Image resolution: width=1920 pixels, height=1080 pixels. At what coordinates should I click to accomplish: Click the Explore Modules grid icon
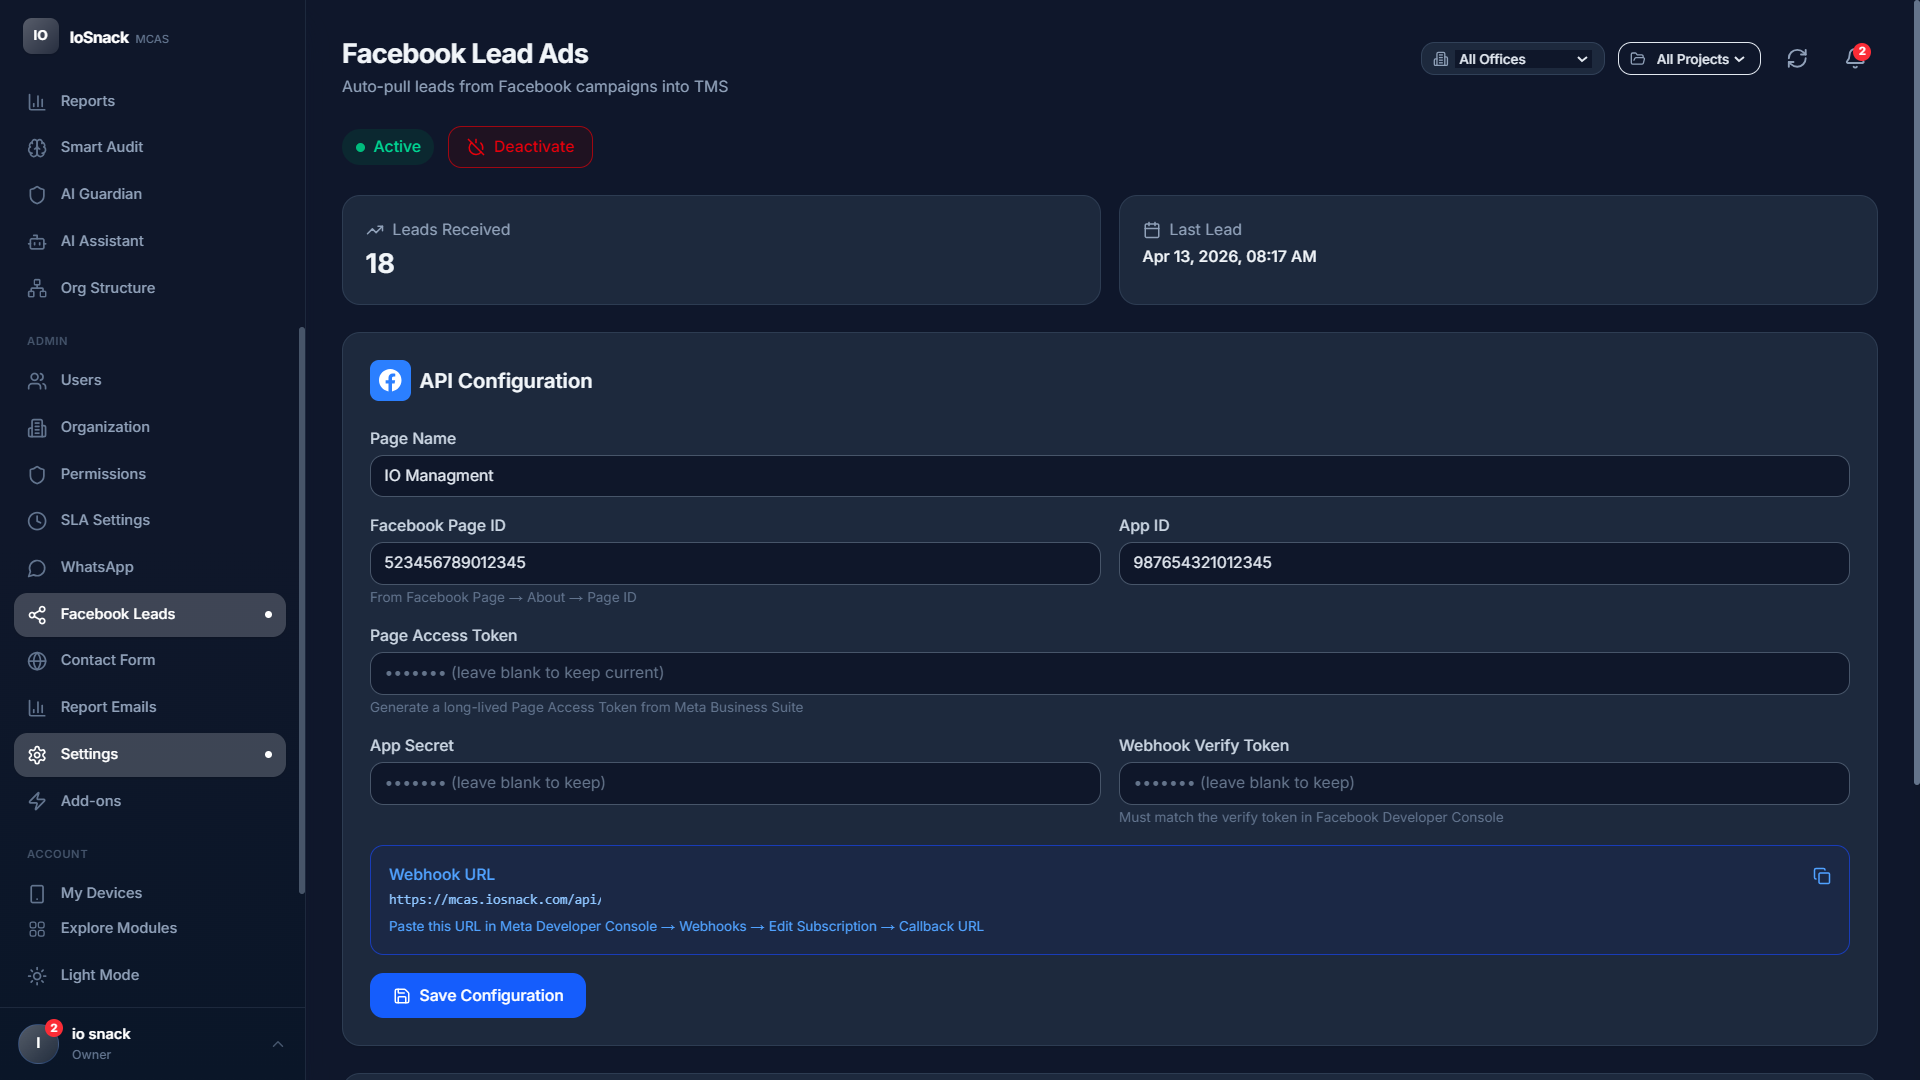(37, 928)
